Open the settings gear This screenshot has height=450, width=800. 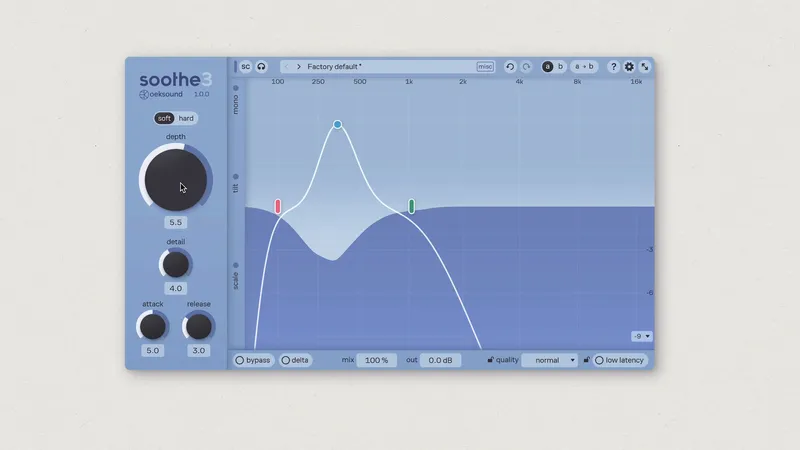click(x=629, y=67)
